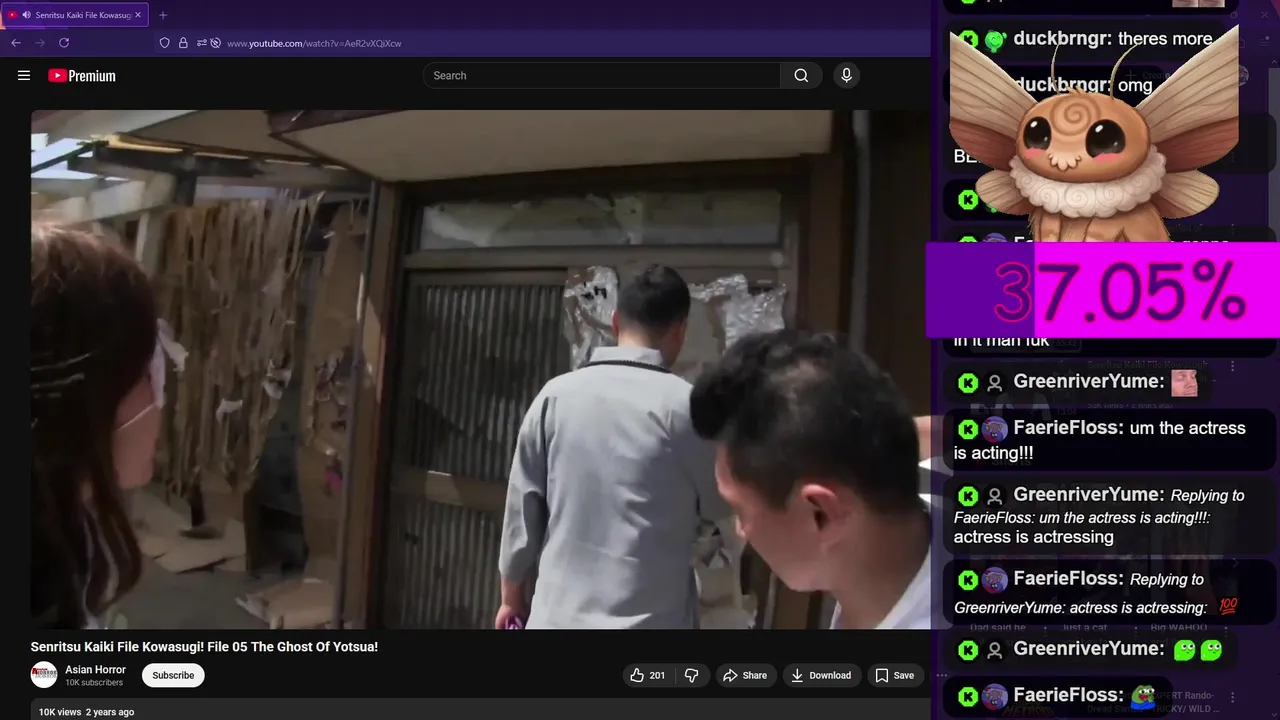Viewport: 1280px width, 720px height.
Task: Open a new browser tab
Action: 163,15
